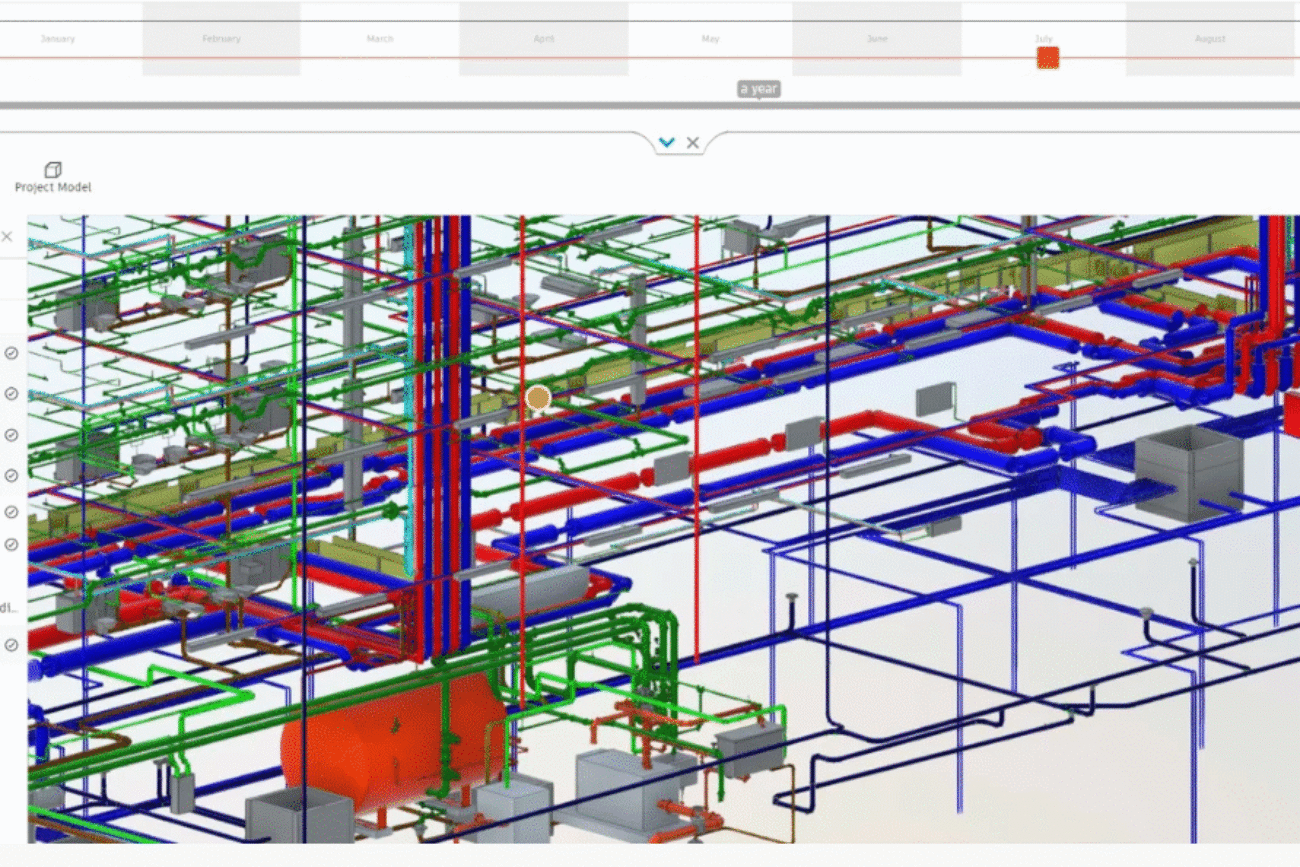1300x867 pixels.
Task: Close the left side panel with its X
Action: pyautogui.click(x=7, y=237)
